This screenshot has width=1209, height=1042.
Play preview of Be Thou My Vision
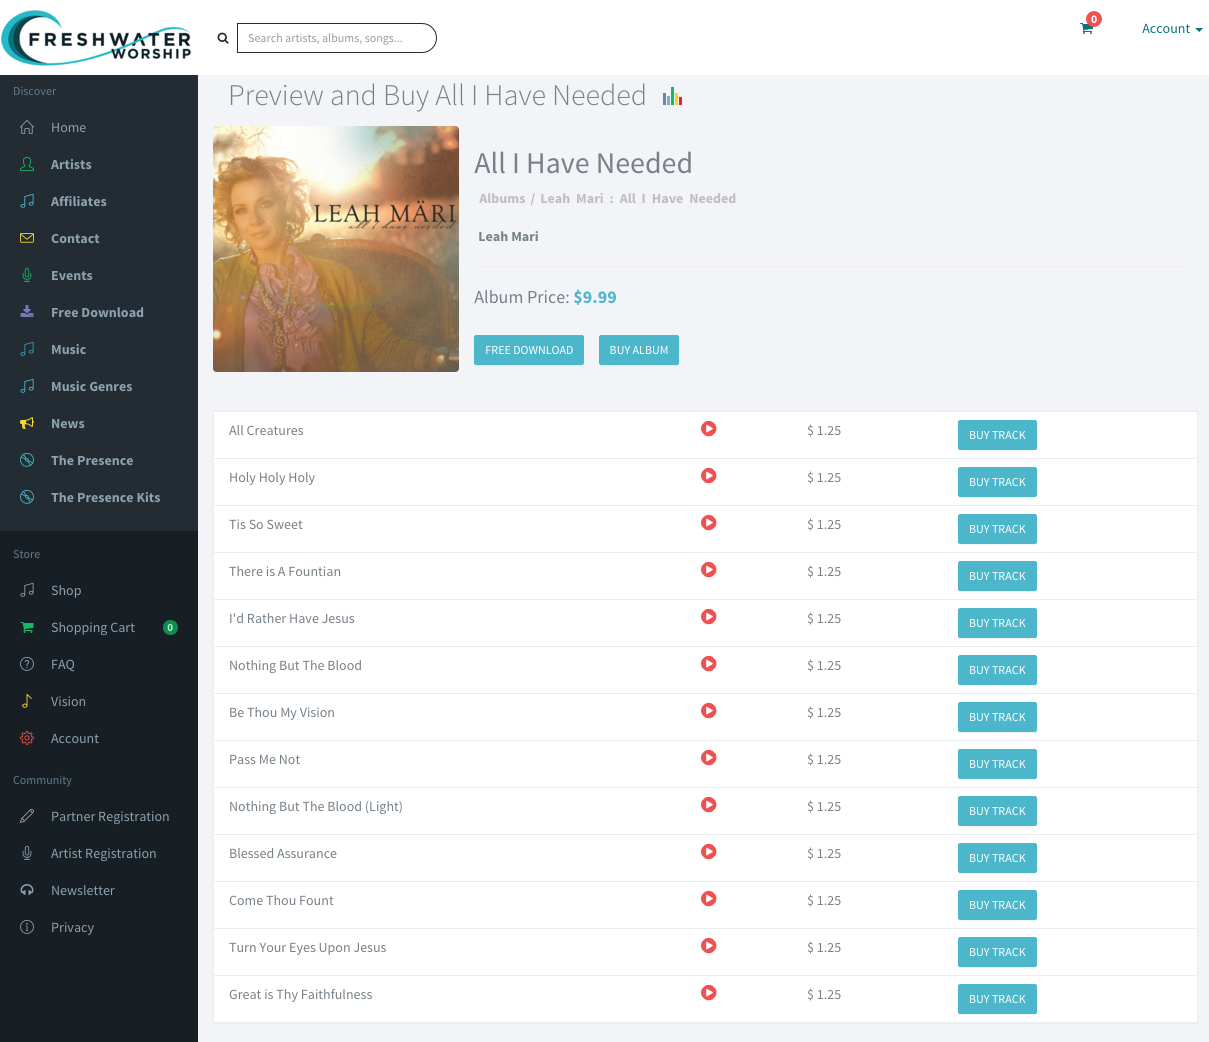pyautogui.click(x=709, y=711)
